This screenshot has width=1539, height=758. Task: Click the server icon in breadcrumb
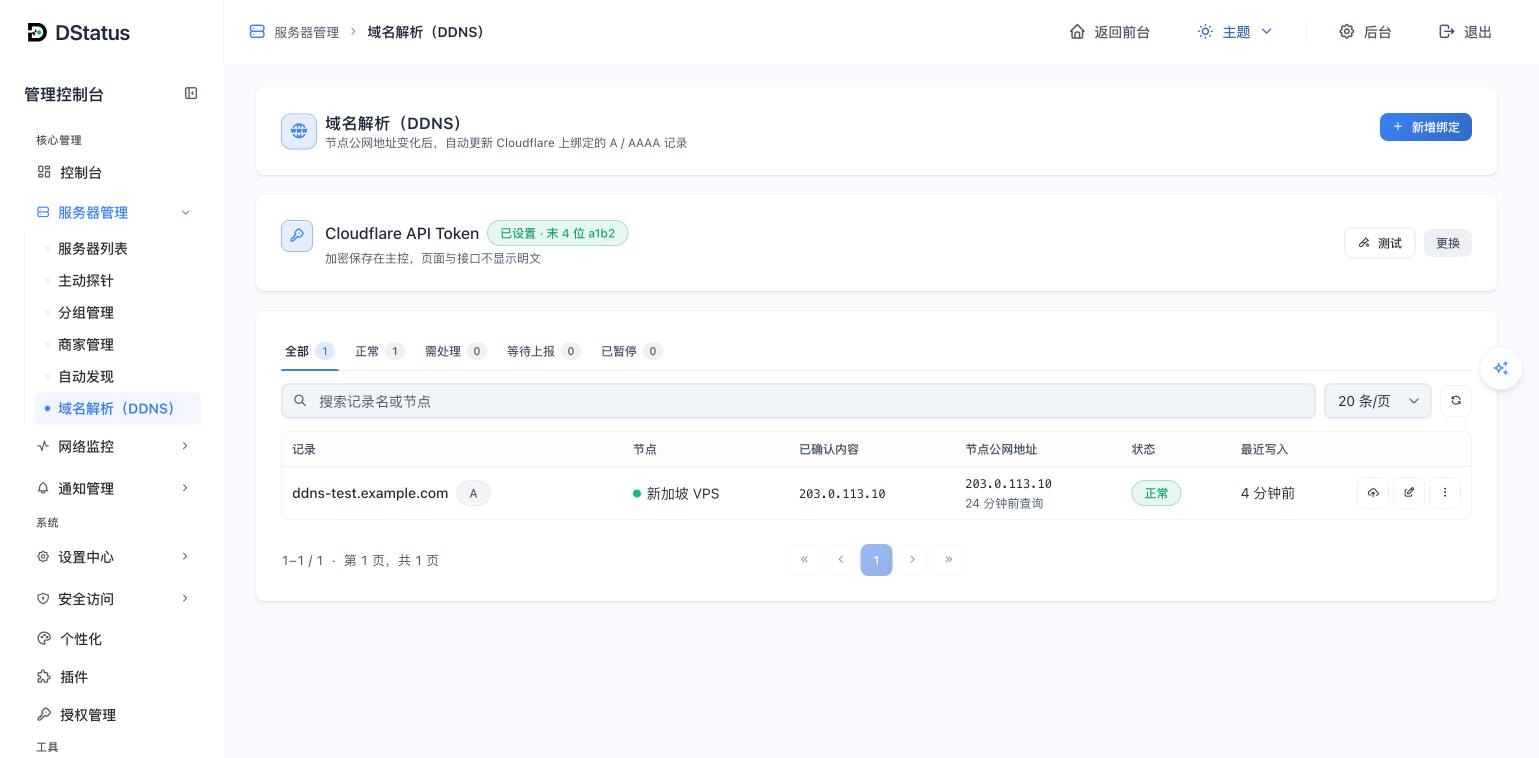(257, 32)
